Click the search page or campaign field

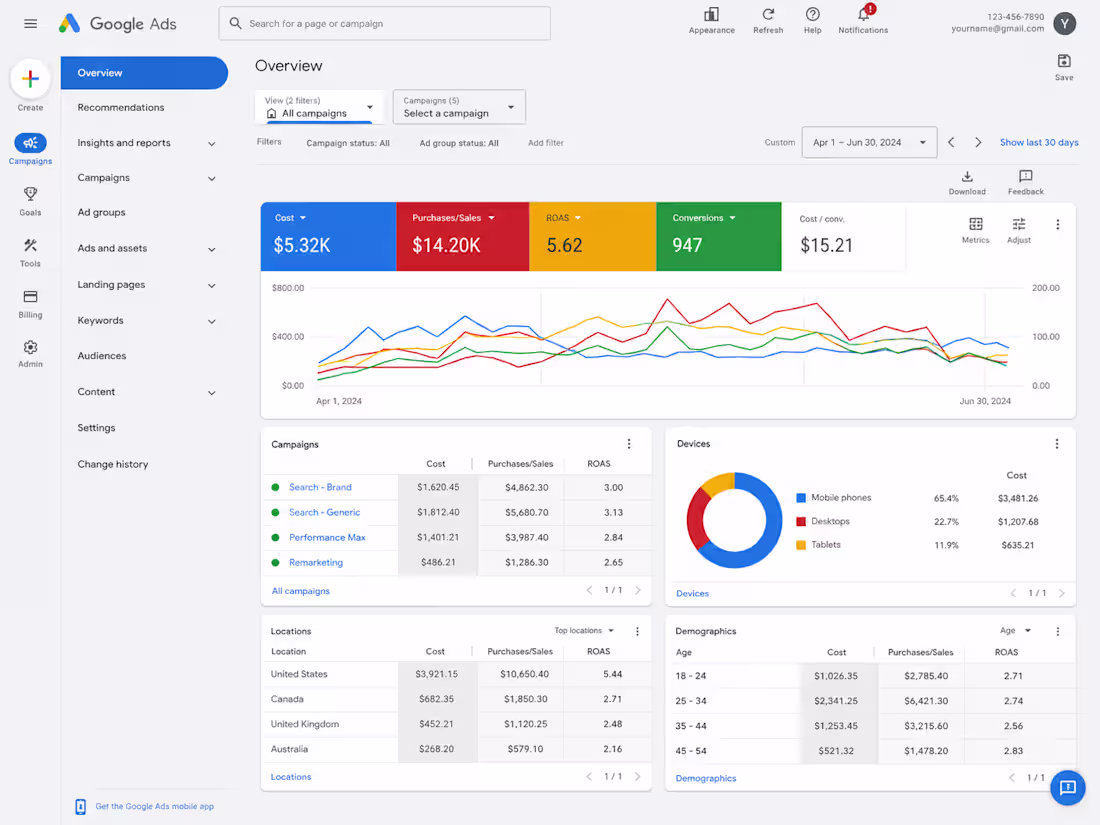pos(384,24)
